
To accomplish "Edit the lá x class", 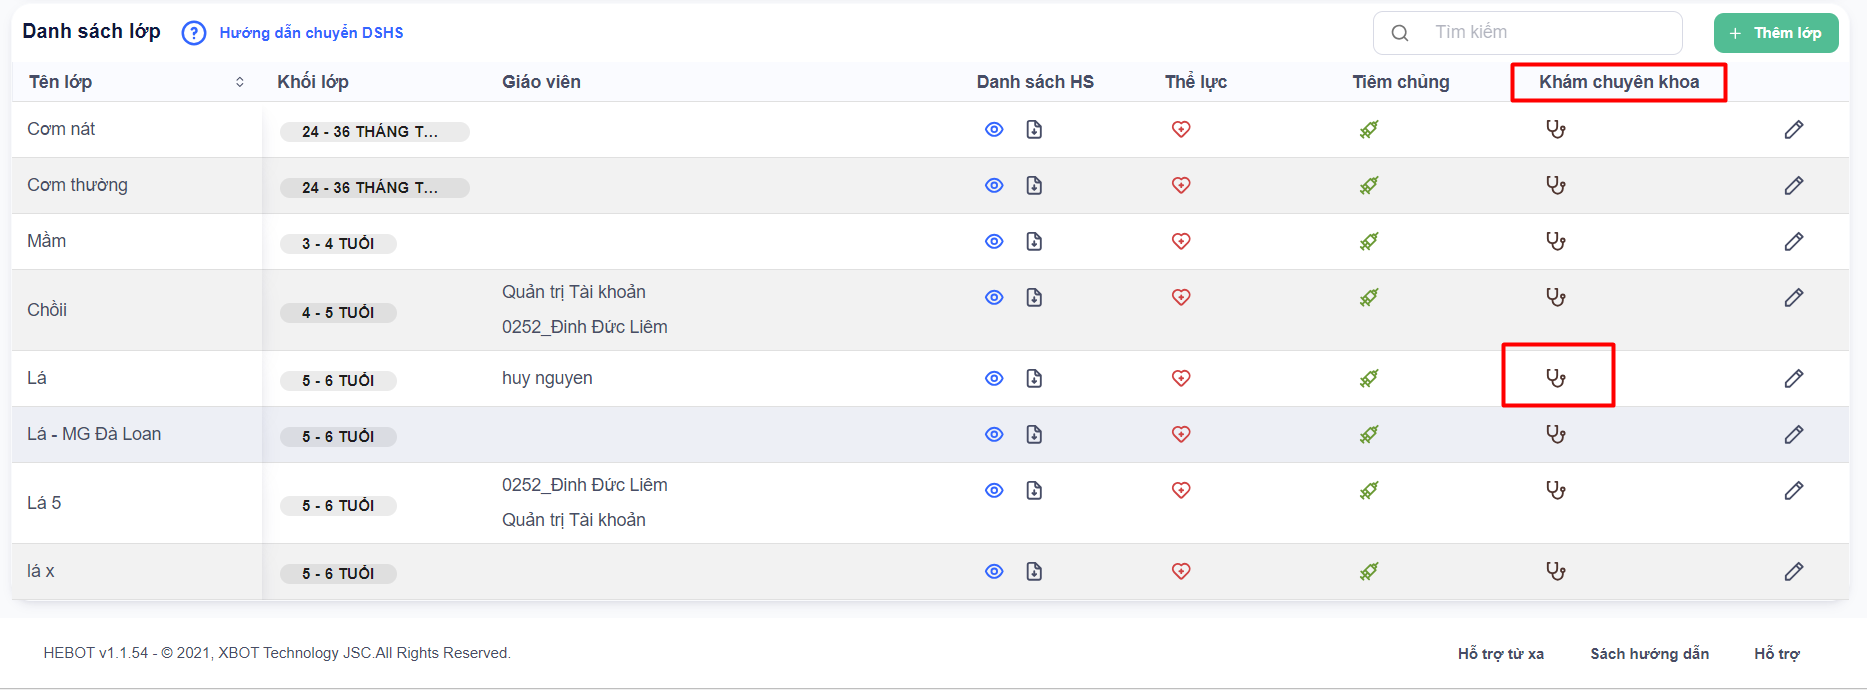I will tap(1793, 571).
